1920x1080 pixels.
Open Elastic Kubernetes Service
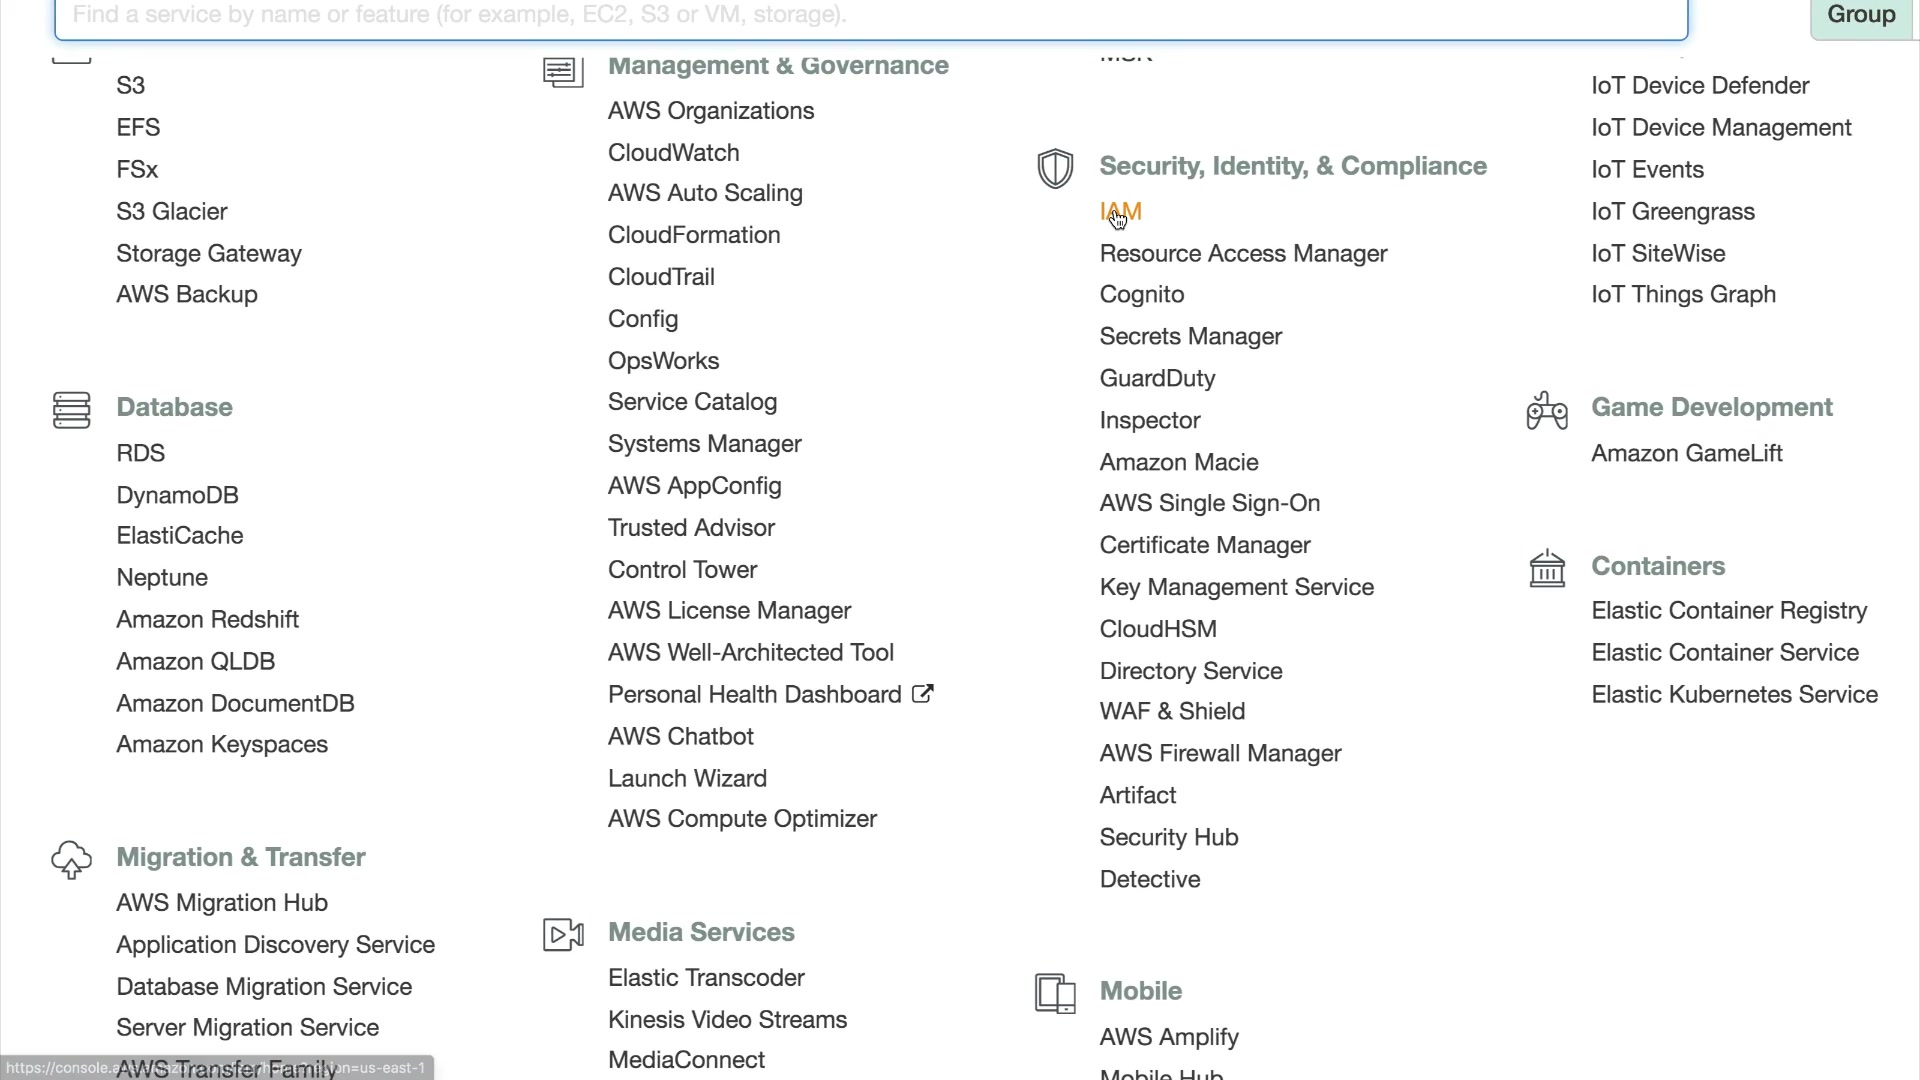click(1734, 695)
